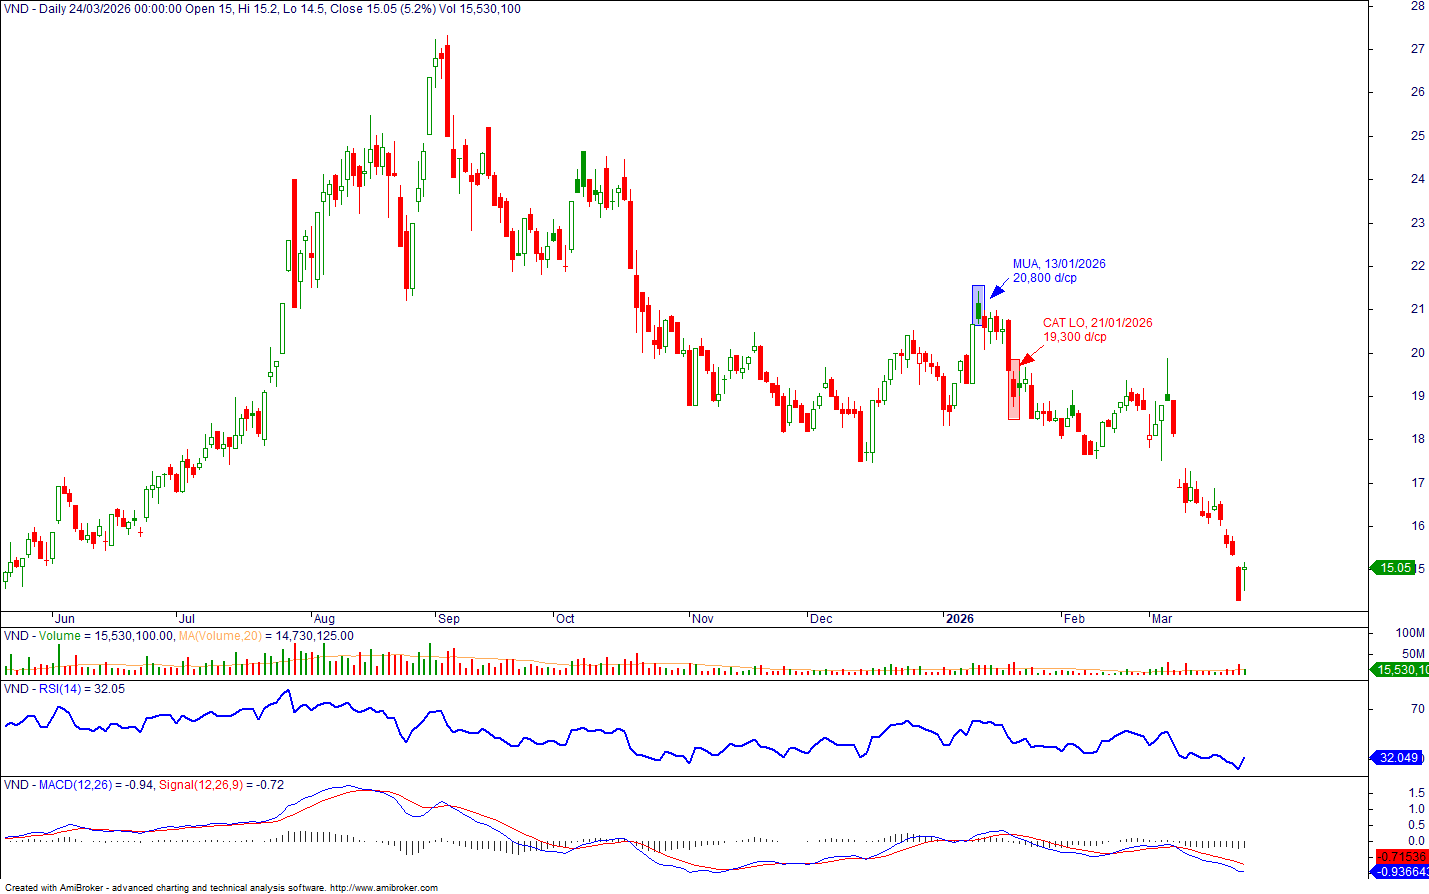The width and height of the screenshot is (1429, 894).
Task: Click the CAT LO, 21/01/2026 annotation text
Action: tap(1097, 323)
